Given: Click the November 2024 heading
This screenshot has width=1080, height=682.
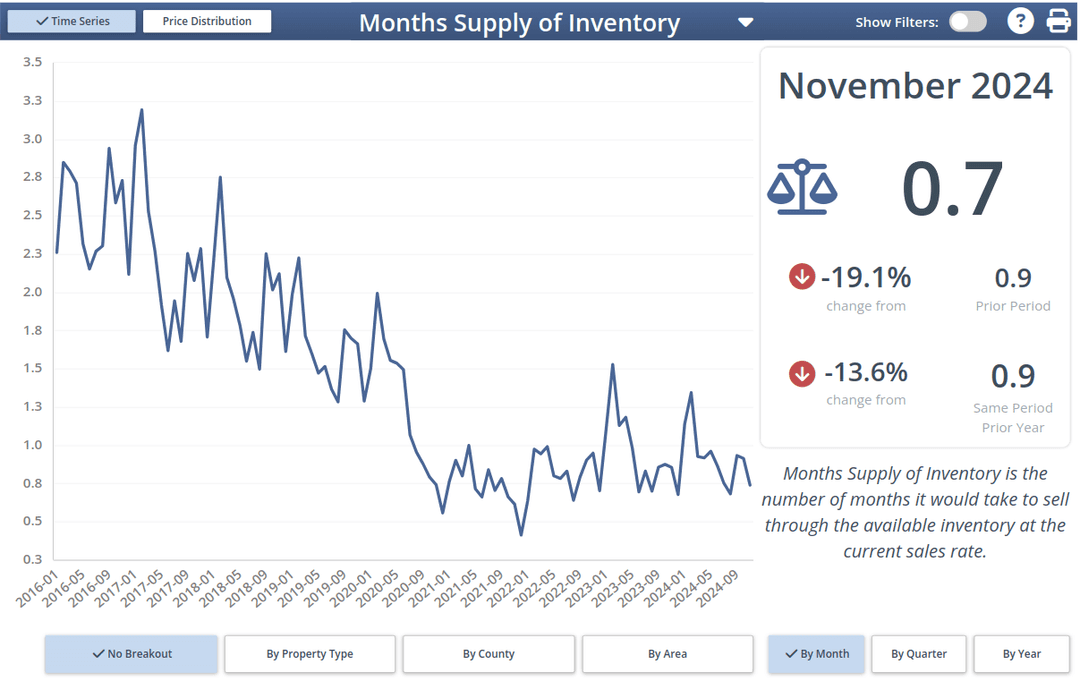Looking at the screenshot, I should tap(915, 86).
